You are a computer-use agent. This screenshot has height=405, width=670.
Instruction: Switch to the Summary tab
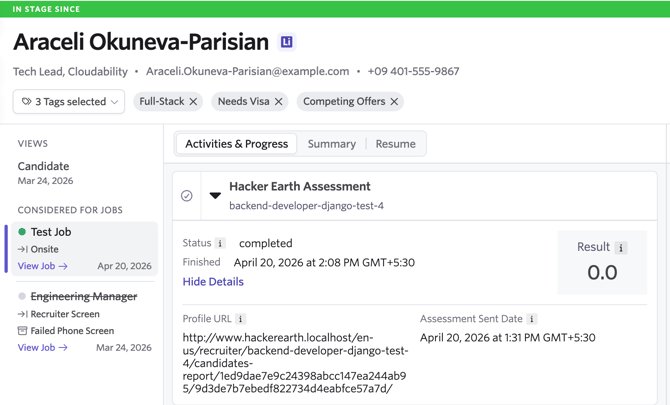click(332, 144)
